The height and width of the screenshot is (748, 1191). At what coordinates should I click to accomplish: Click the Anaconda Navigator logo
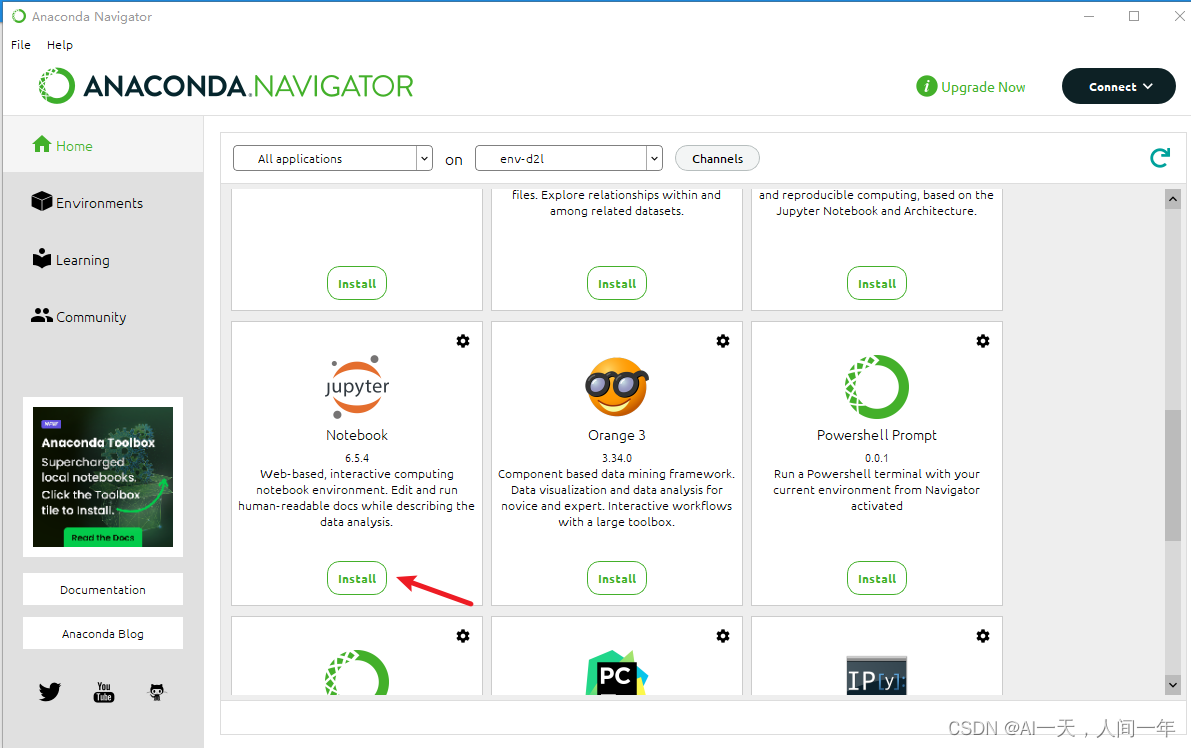pos(226,86)
